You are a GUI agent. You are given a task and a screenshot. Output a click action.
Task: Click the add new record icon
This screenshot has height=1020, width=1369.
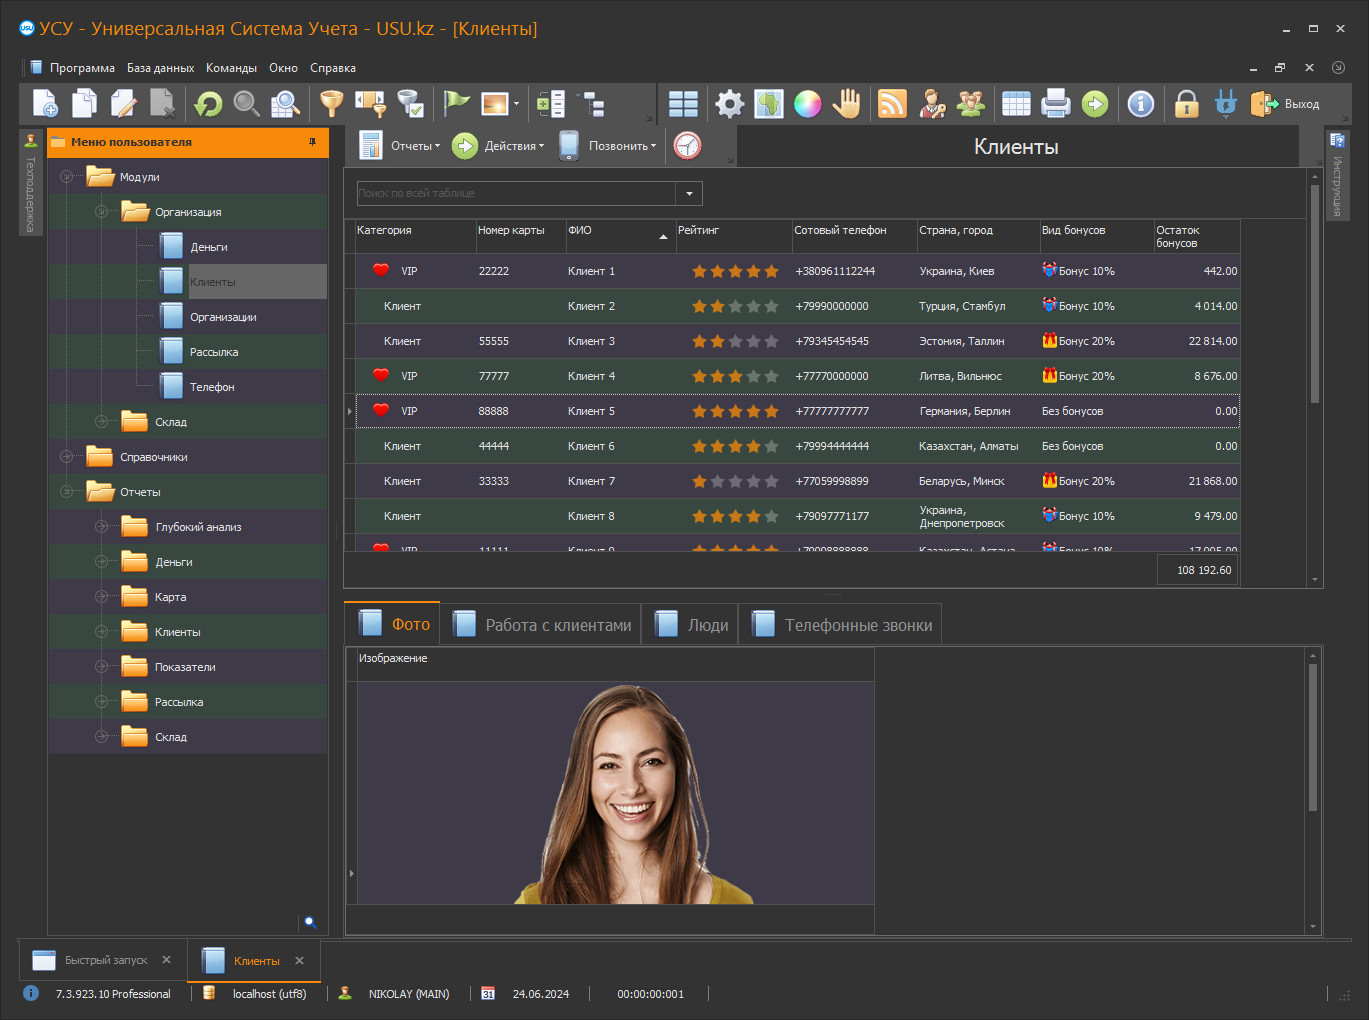(x=46, y=104)
